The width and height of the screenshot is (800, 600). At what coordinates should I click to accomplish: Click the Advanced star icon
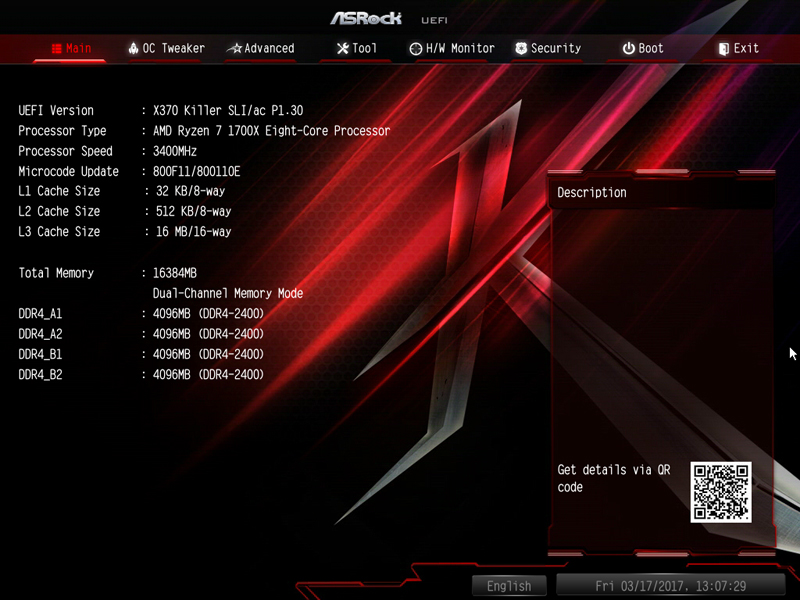coord(235,48)
